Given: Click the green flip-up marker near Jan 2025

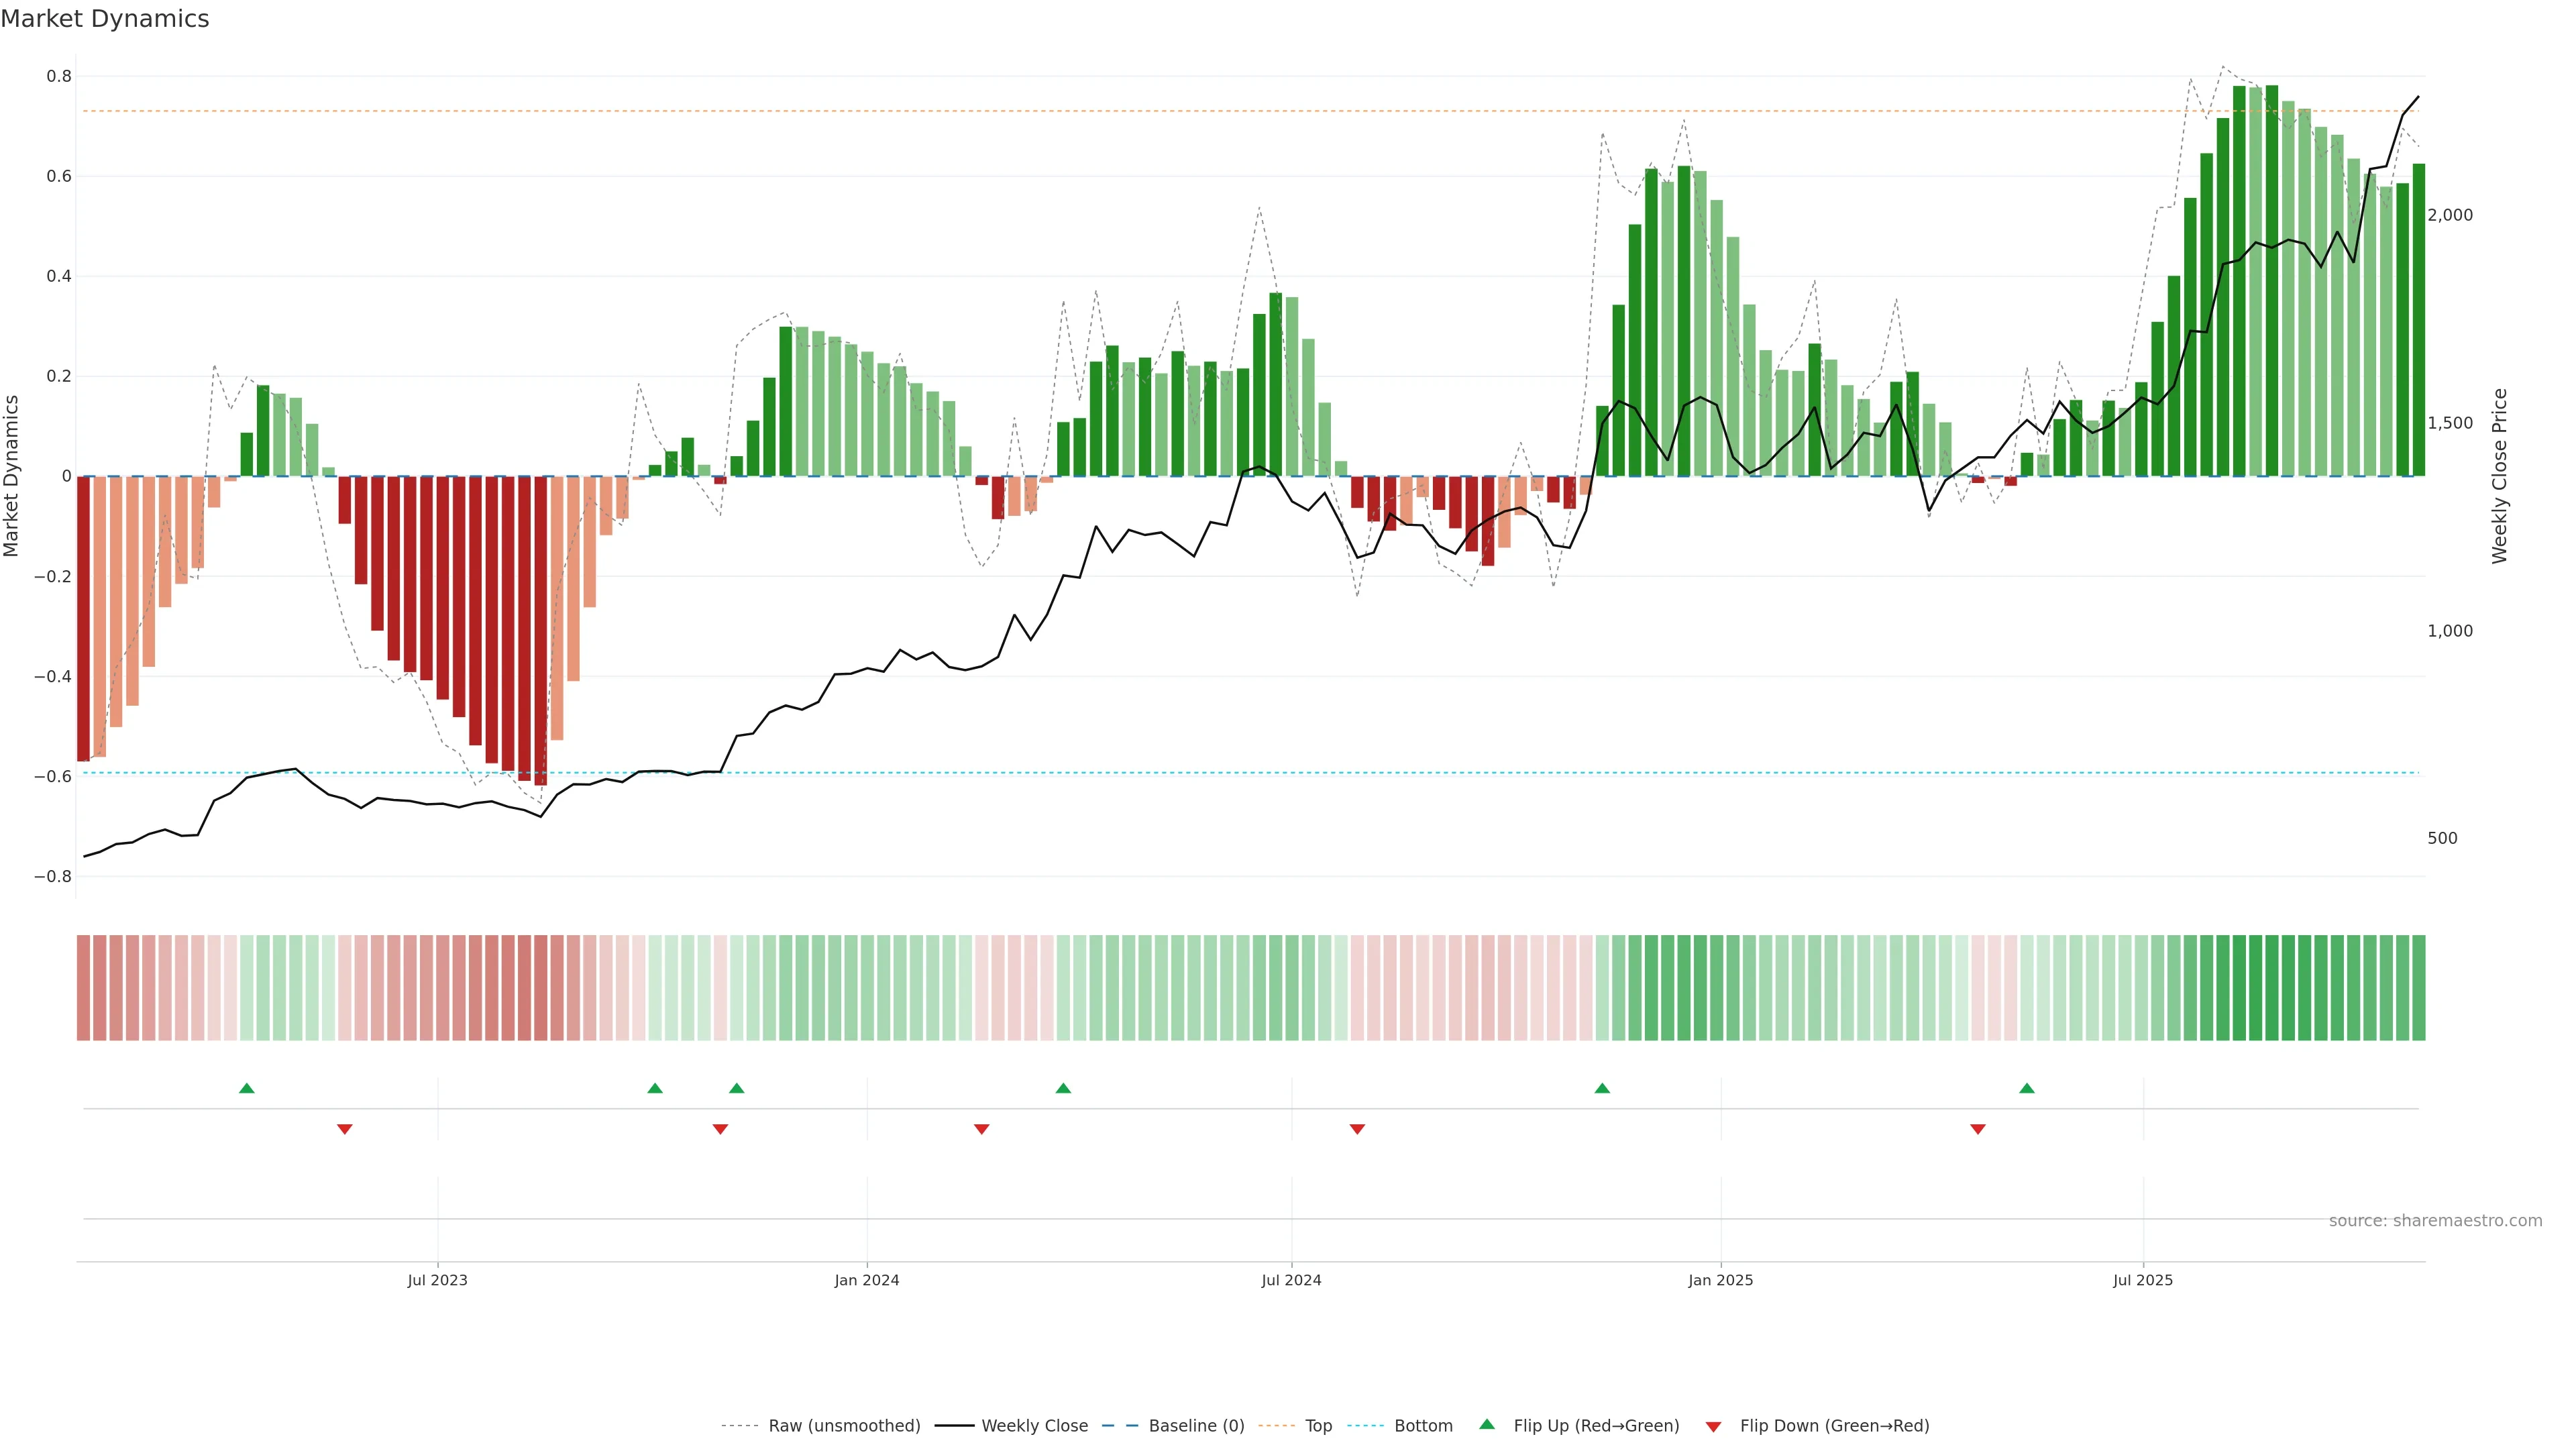Looking at the screenshot, I should (x=1602, y=1088).
